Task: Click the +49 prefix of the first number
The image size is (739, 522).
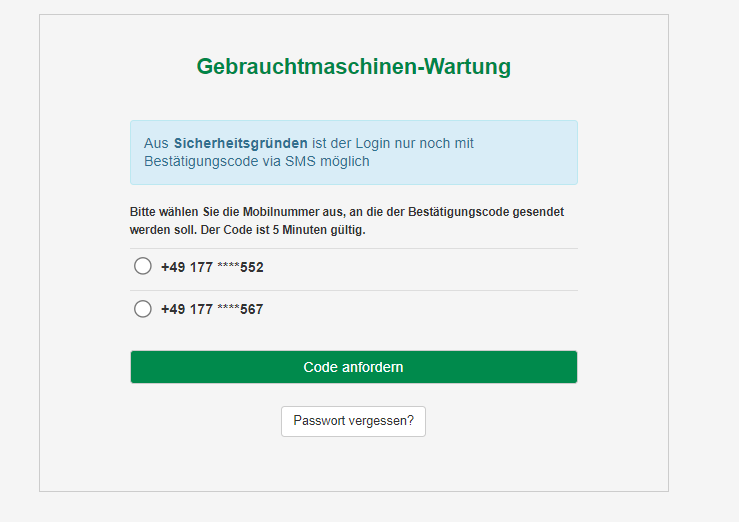Action: click(173, 267)
